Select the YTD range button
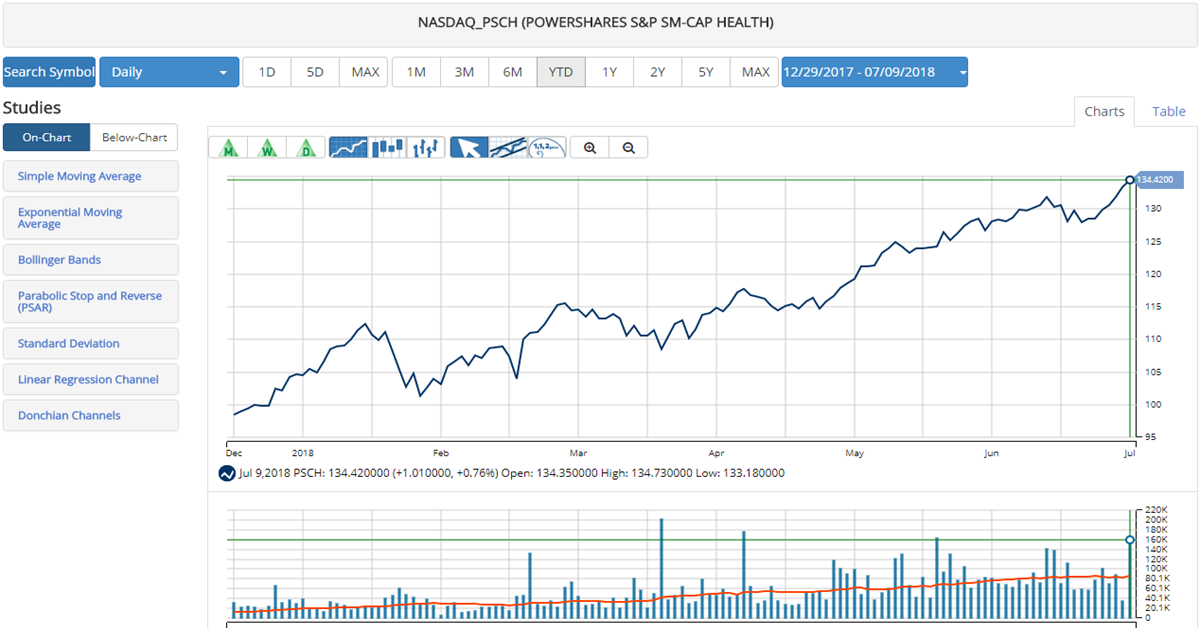This screenshot has width=1200, height=628. click(560, 71)
